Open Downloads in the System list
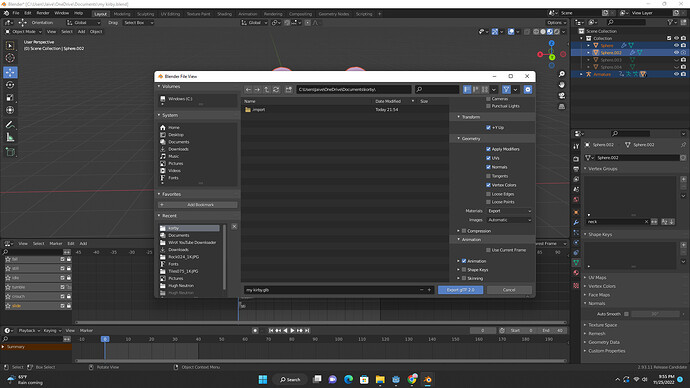Viewport: 690px width, 388px height. pos(178,149)
